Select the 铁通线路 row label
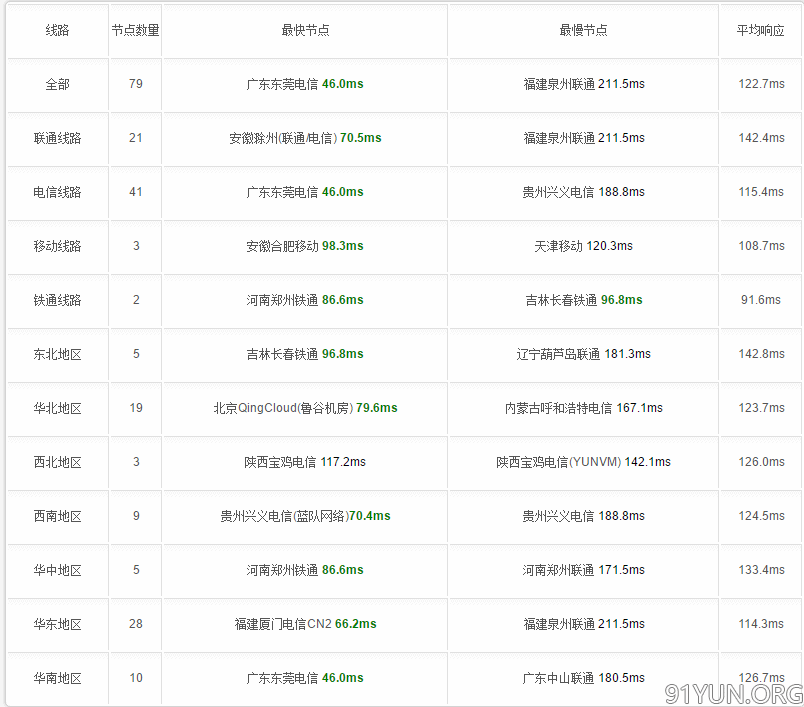804x707 pixels. coord(57,300)
